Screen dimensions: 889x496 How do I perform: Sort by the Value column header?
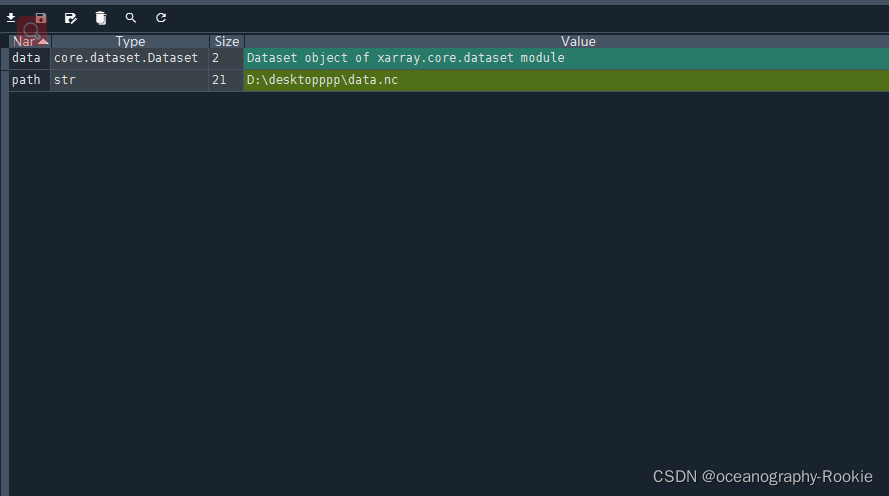pos(567,41)
